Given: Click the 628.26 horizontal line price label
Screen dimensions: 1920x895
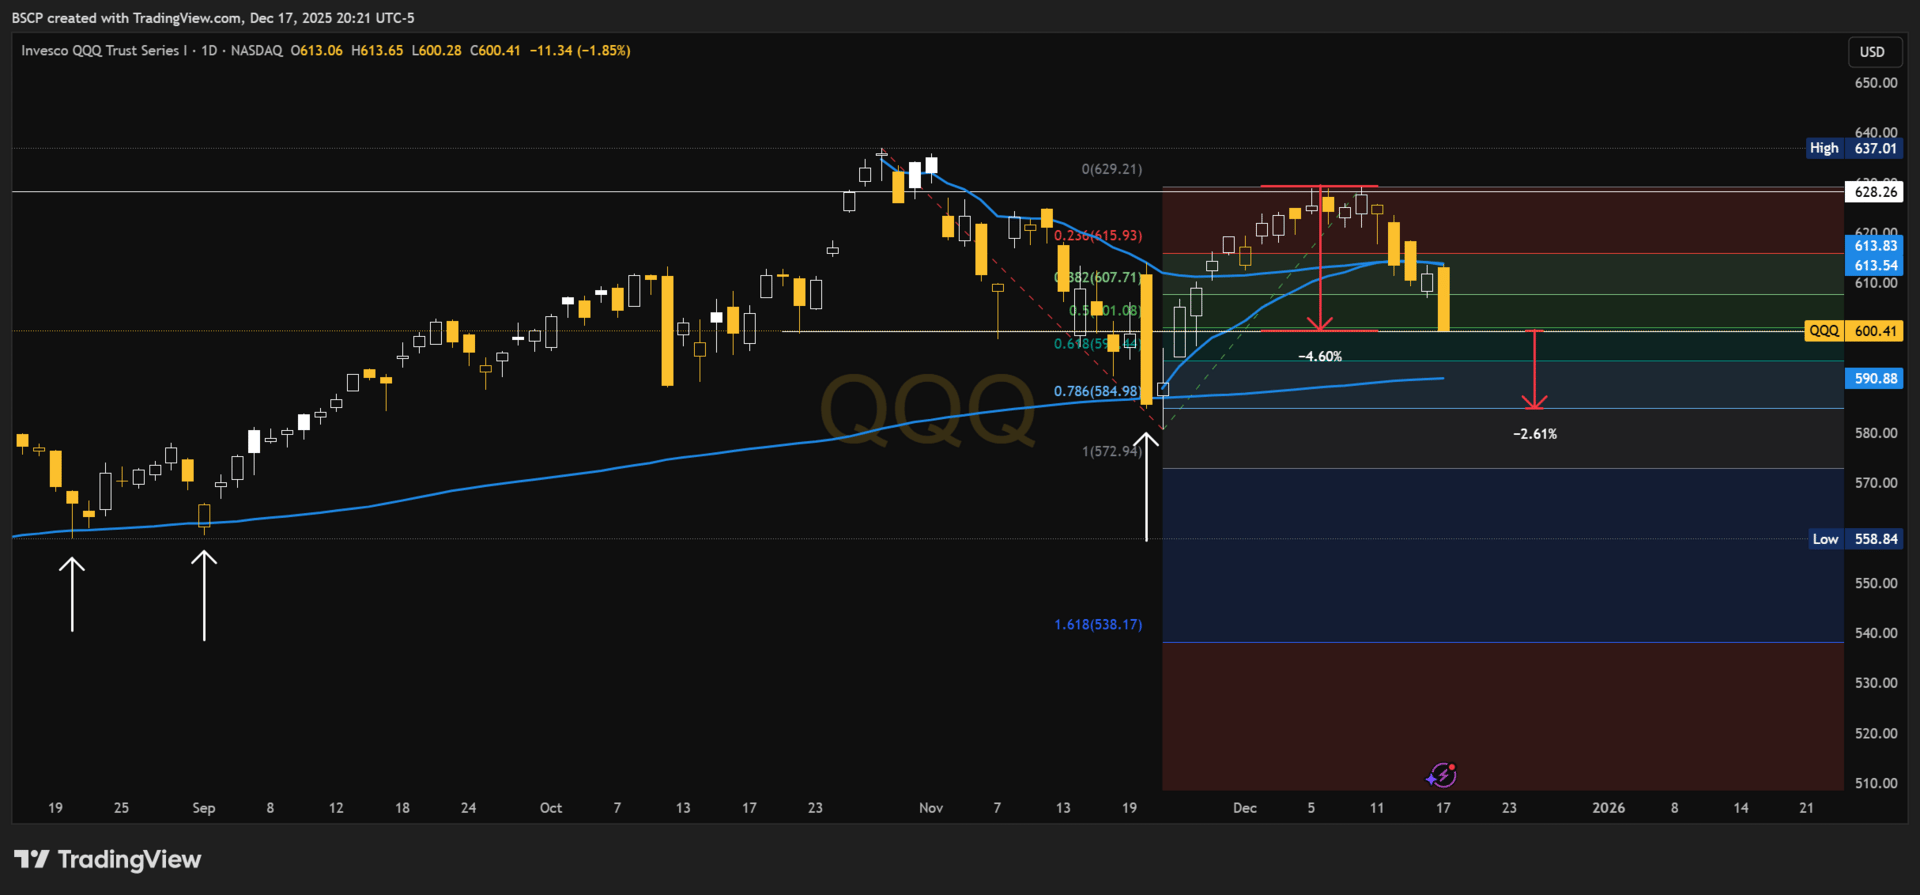Looking at the screenshot, I should click(x=1874, y=192).
